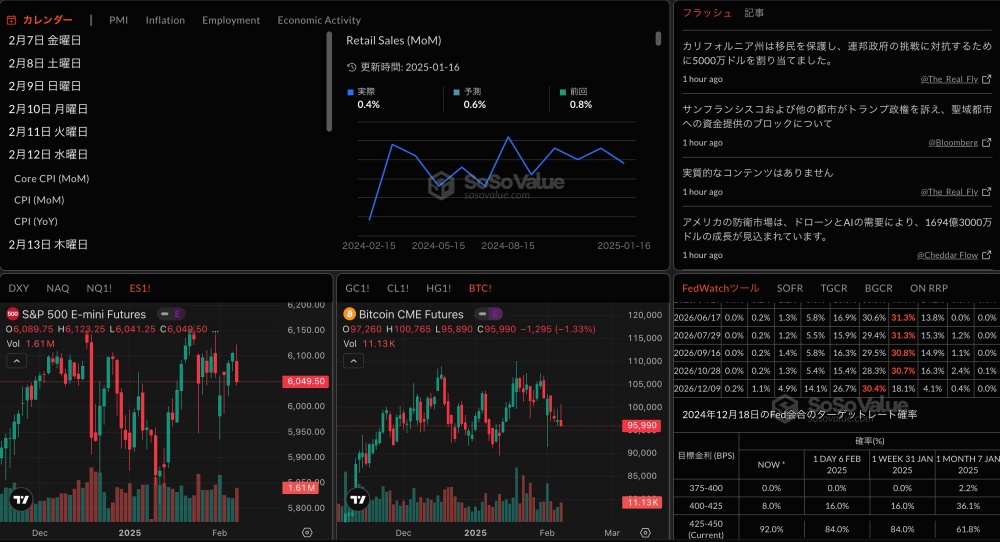Open Core CPI (MoM) calendar event
This screenshot has height=542, width=1000.
(x=52, y=179)
